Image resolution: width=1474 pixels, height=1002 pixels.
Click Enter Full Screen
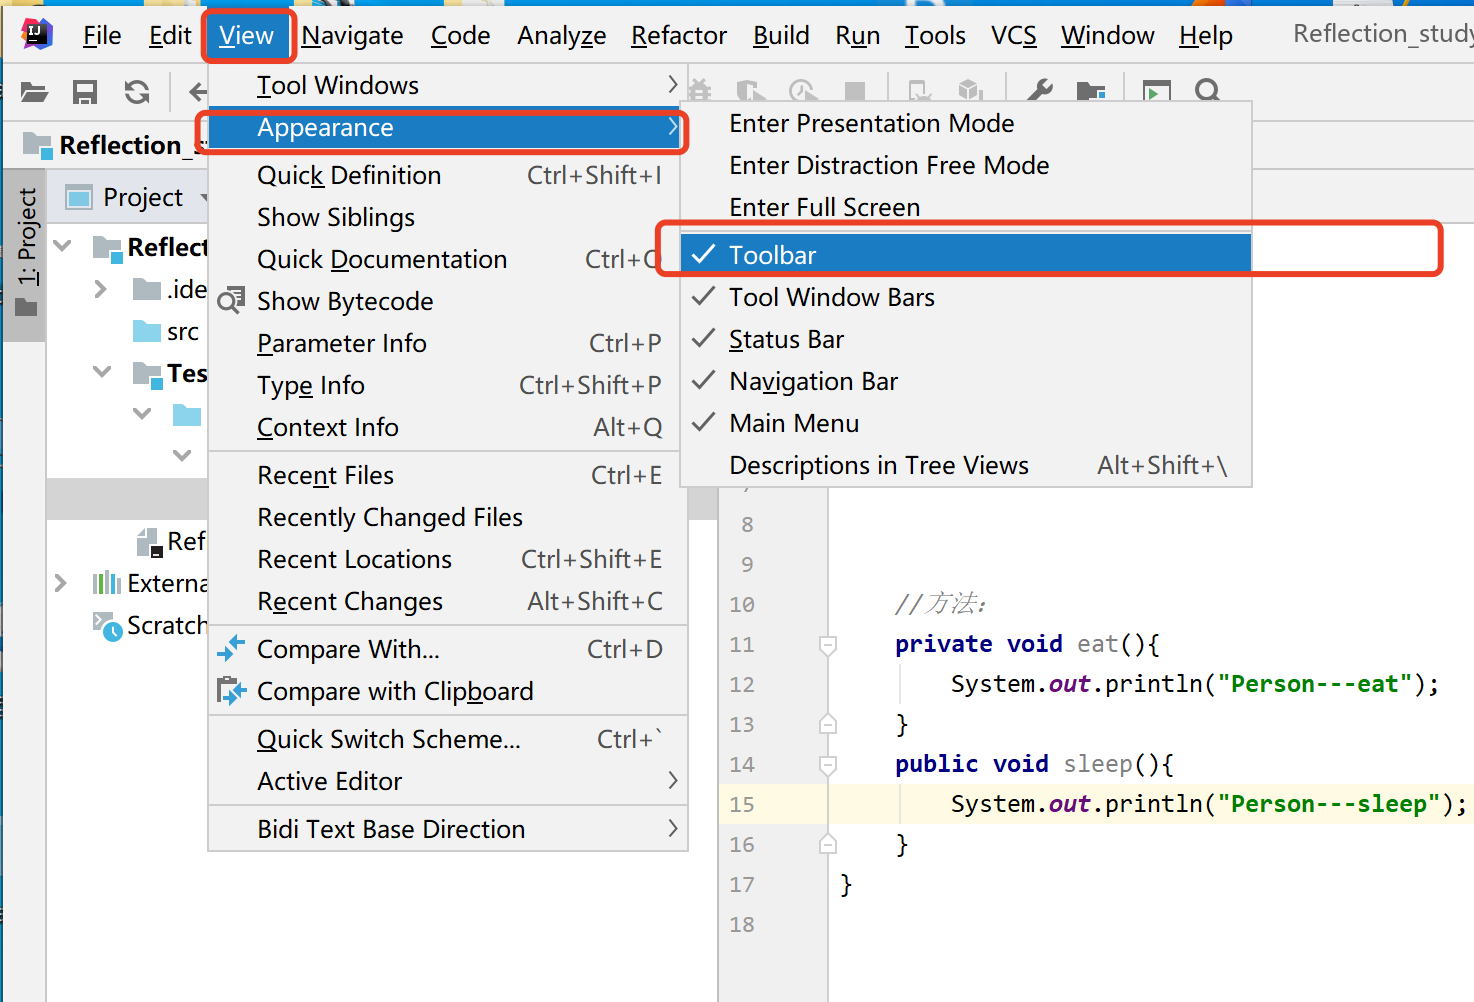coord(824,208)
